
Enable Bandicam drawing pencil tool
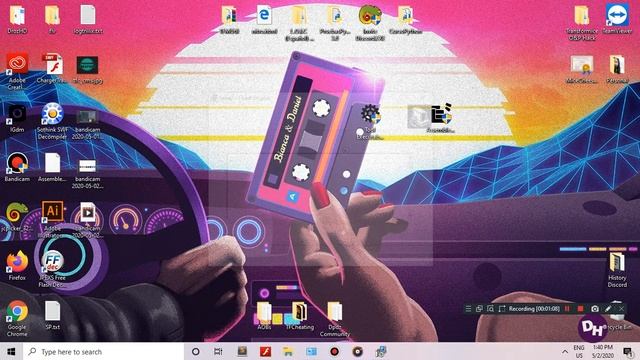click(608, 309)
